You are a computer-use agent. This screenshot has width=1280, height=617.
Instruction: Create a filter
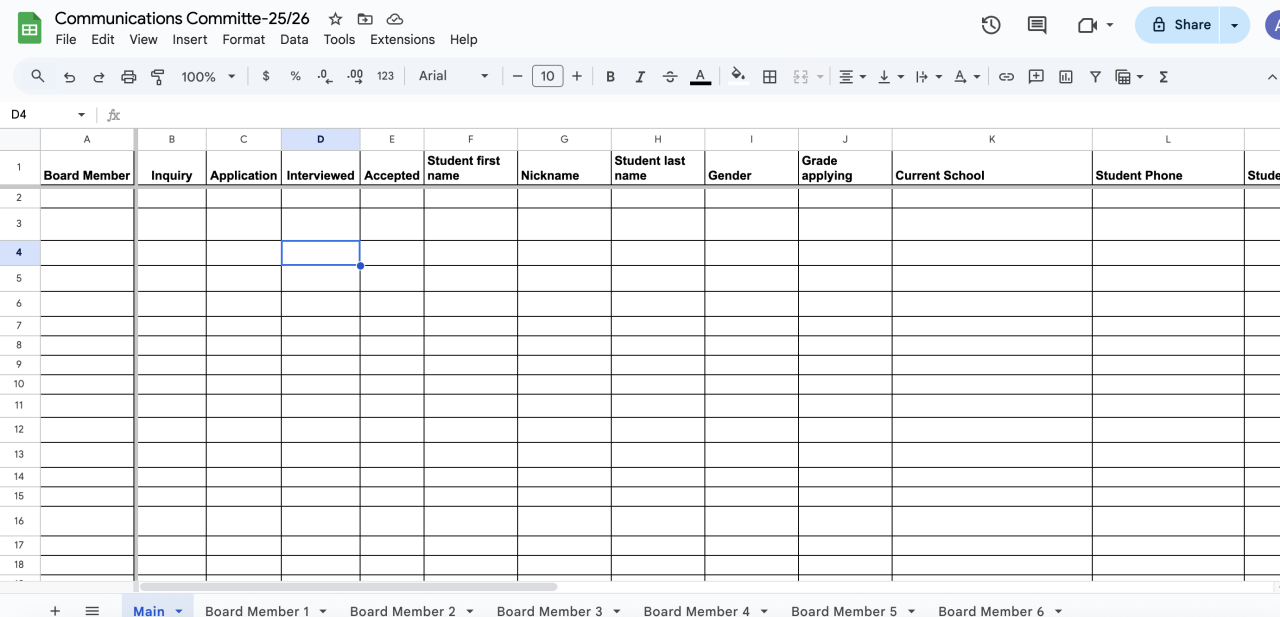coord(1095,76)
